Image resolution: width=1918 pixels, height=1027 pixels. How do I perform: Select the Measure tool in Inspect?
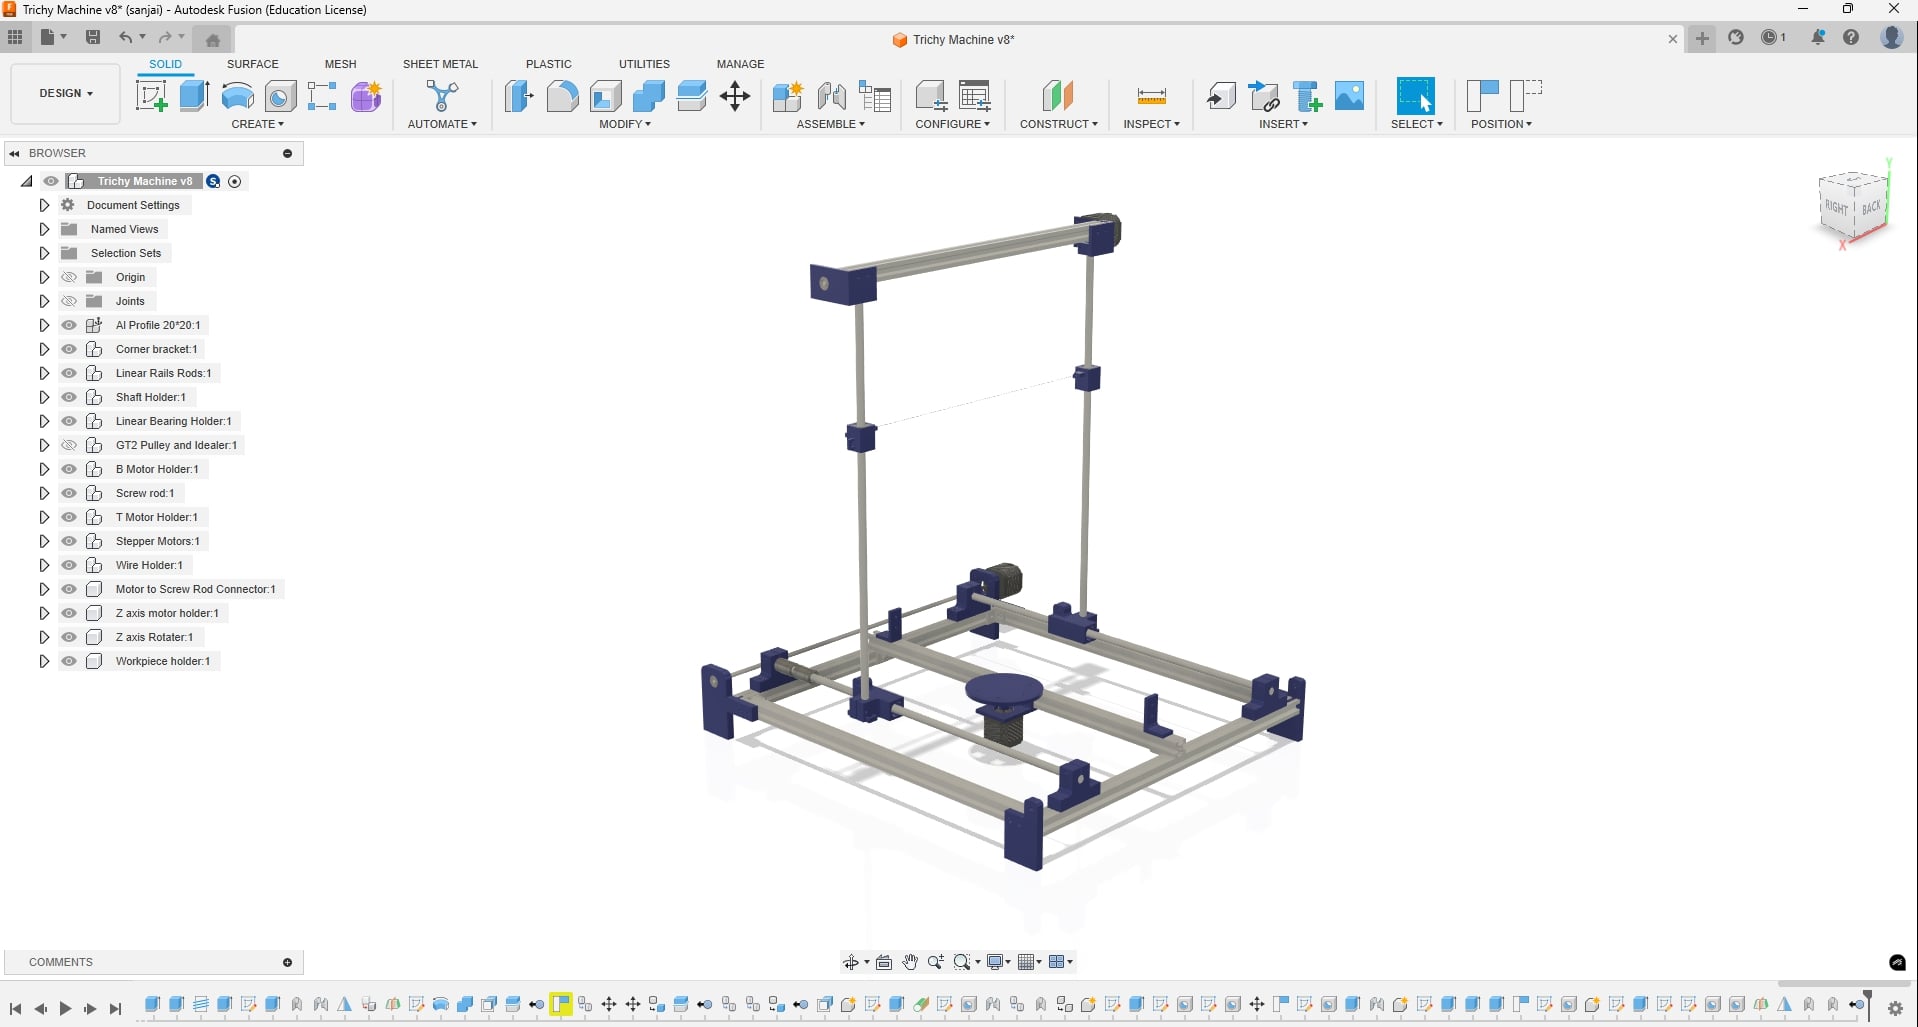tap(1151, 96)
